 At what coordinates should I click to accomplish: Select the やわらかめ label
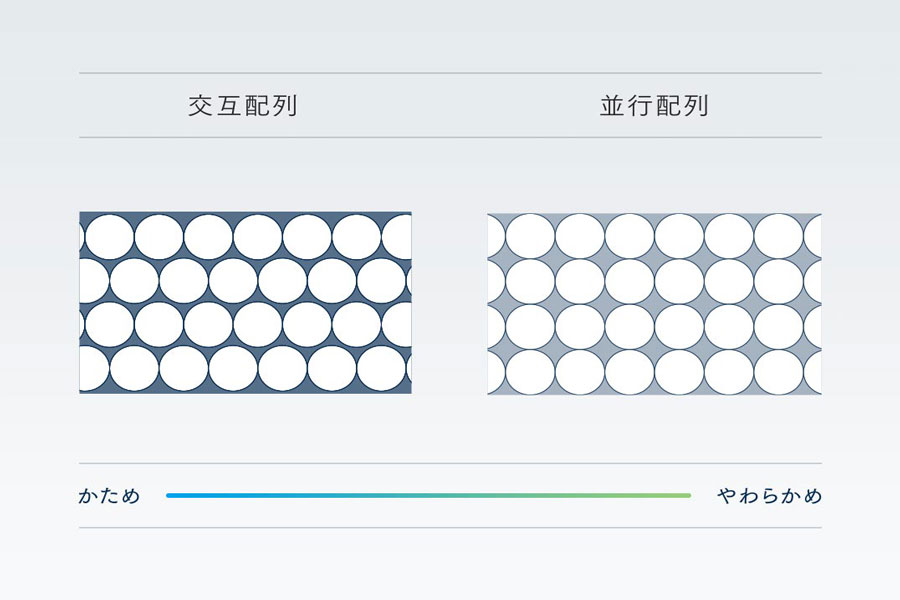(769, 496)
